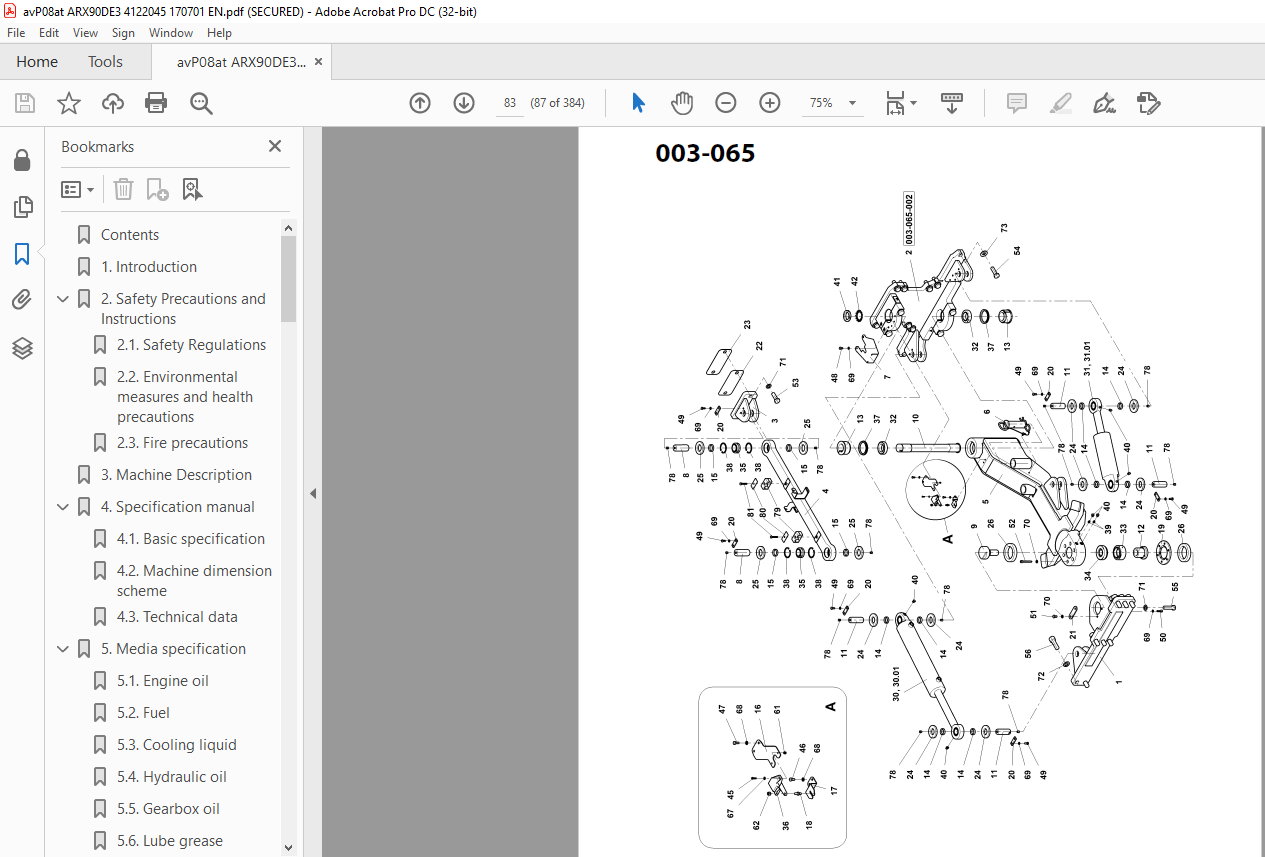Image resolution: width=1265 pixels, height=857 pixels.
Task: Click the print file icon
Action: pos(156,103)
